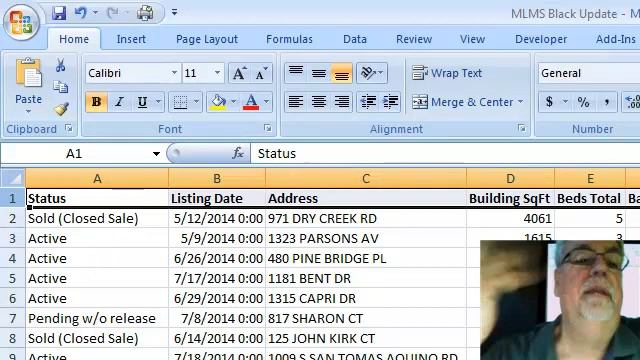
Task: Open the Office Button menu
Action: tap(21, 21)
